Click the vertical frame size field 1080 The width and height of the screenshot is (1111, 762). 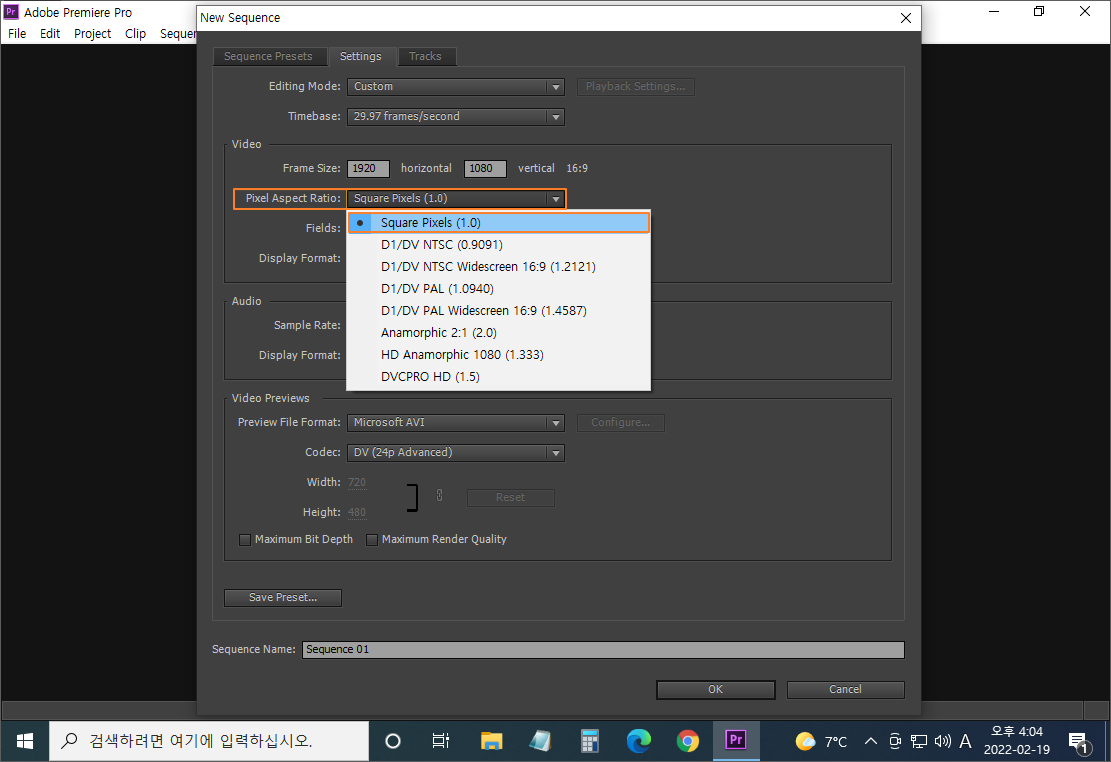pos(485,169)
